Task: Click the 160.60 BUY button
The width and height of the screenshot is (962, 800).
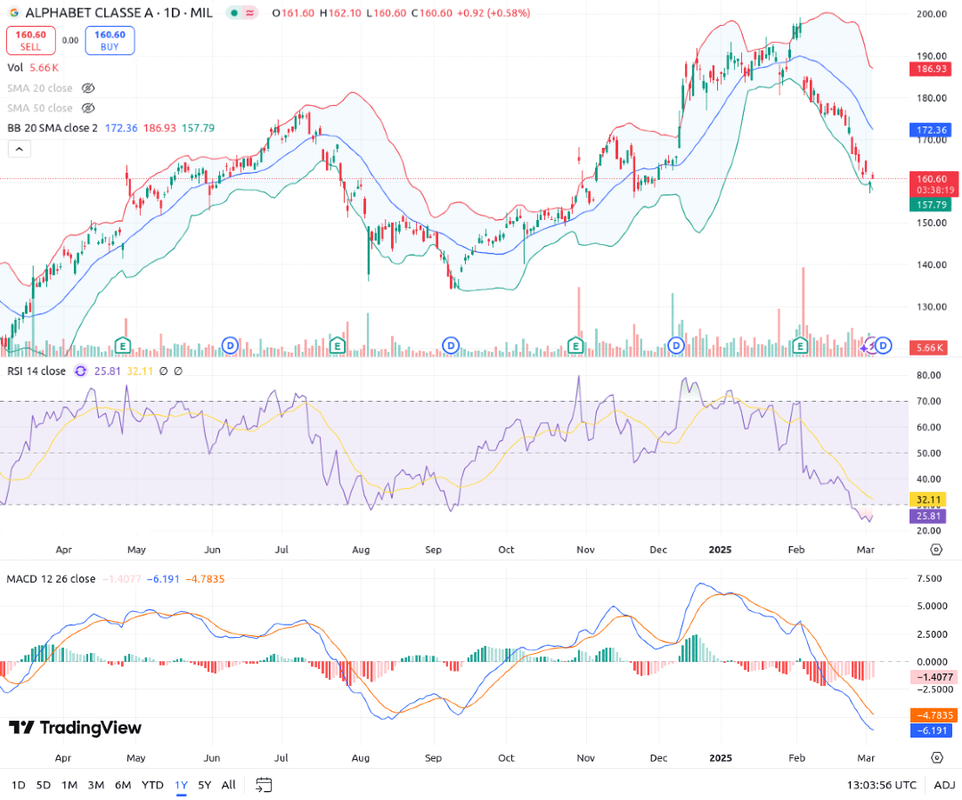Action: click(110, 40)
